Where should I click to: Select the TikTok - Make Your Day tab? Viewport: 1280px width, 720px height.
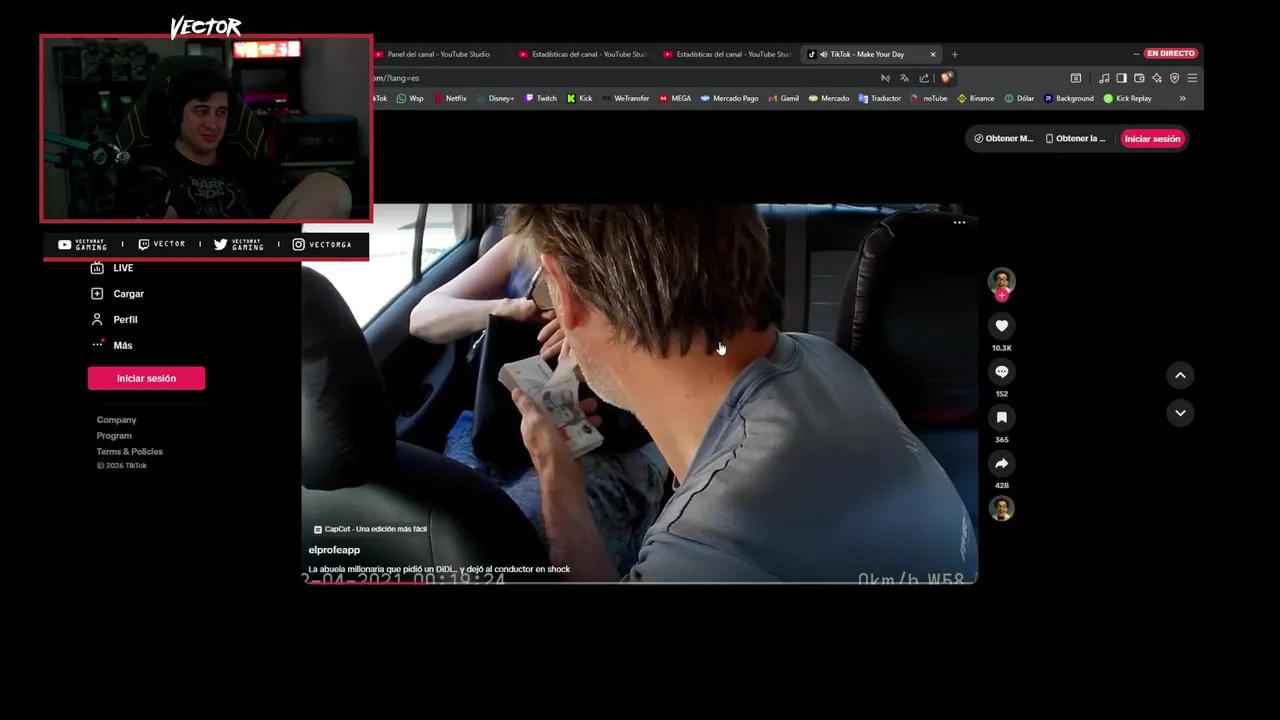(x=866, y=54)
